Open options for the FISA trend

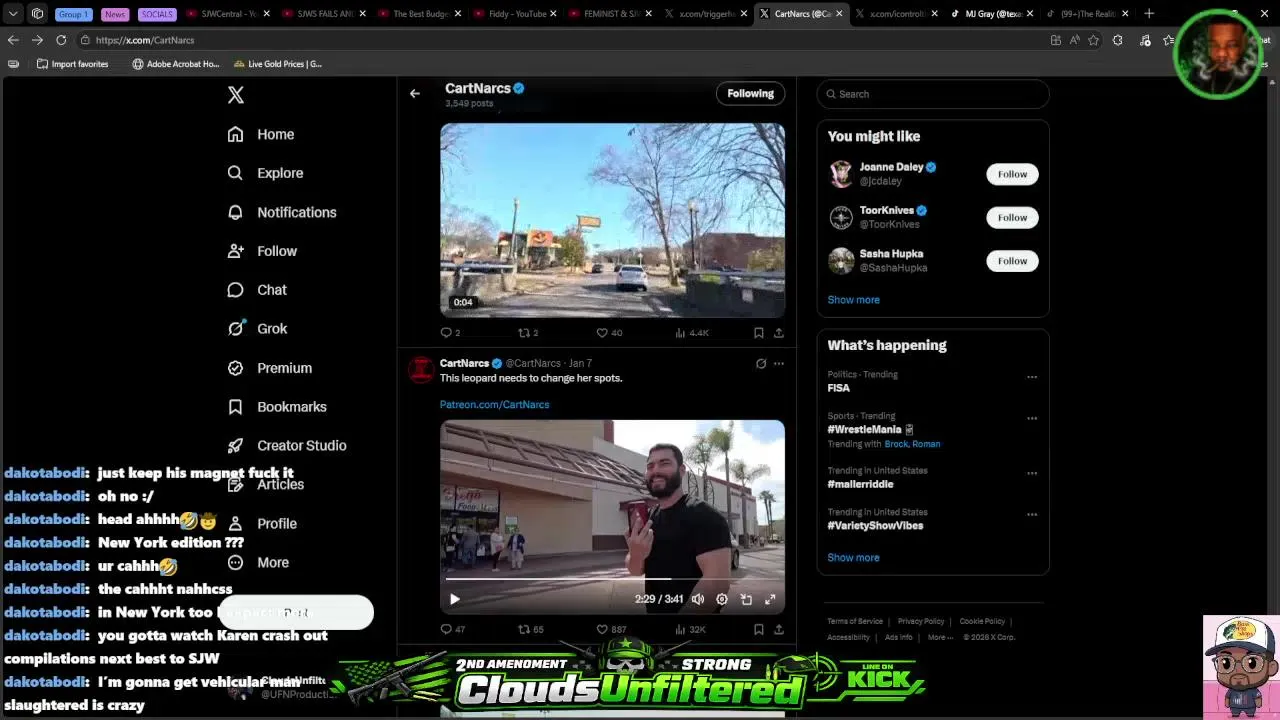click(1032, 377)
